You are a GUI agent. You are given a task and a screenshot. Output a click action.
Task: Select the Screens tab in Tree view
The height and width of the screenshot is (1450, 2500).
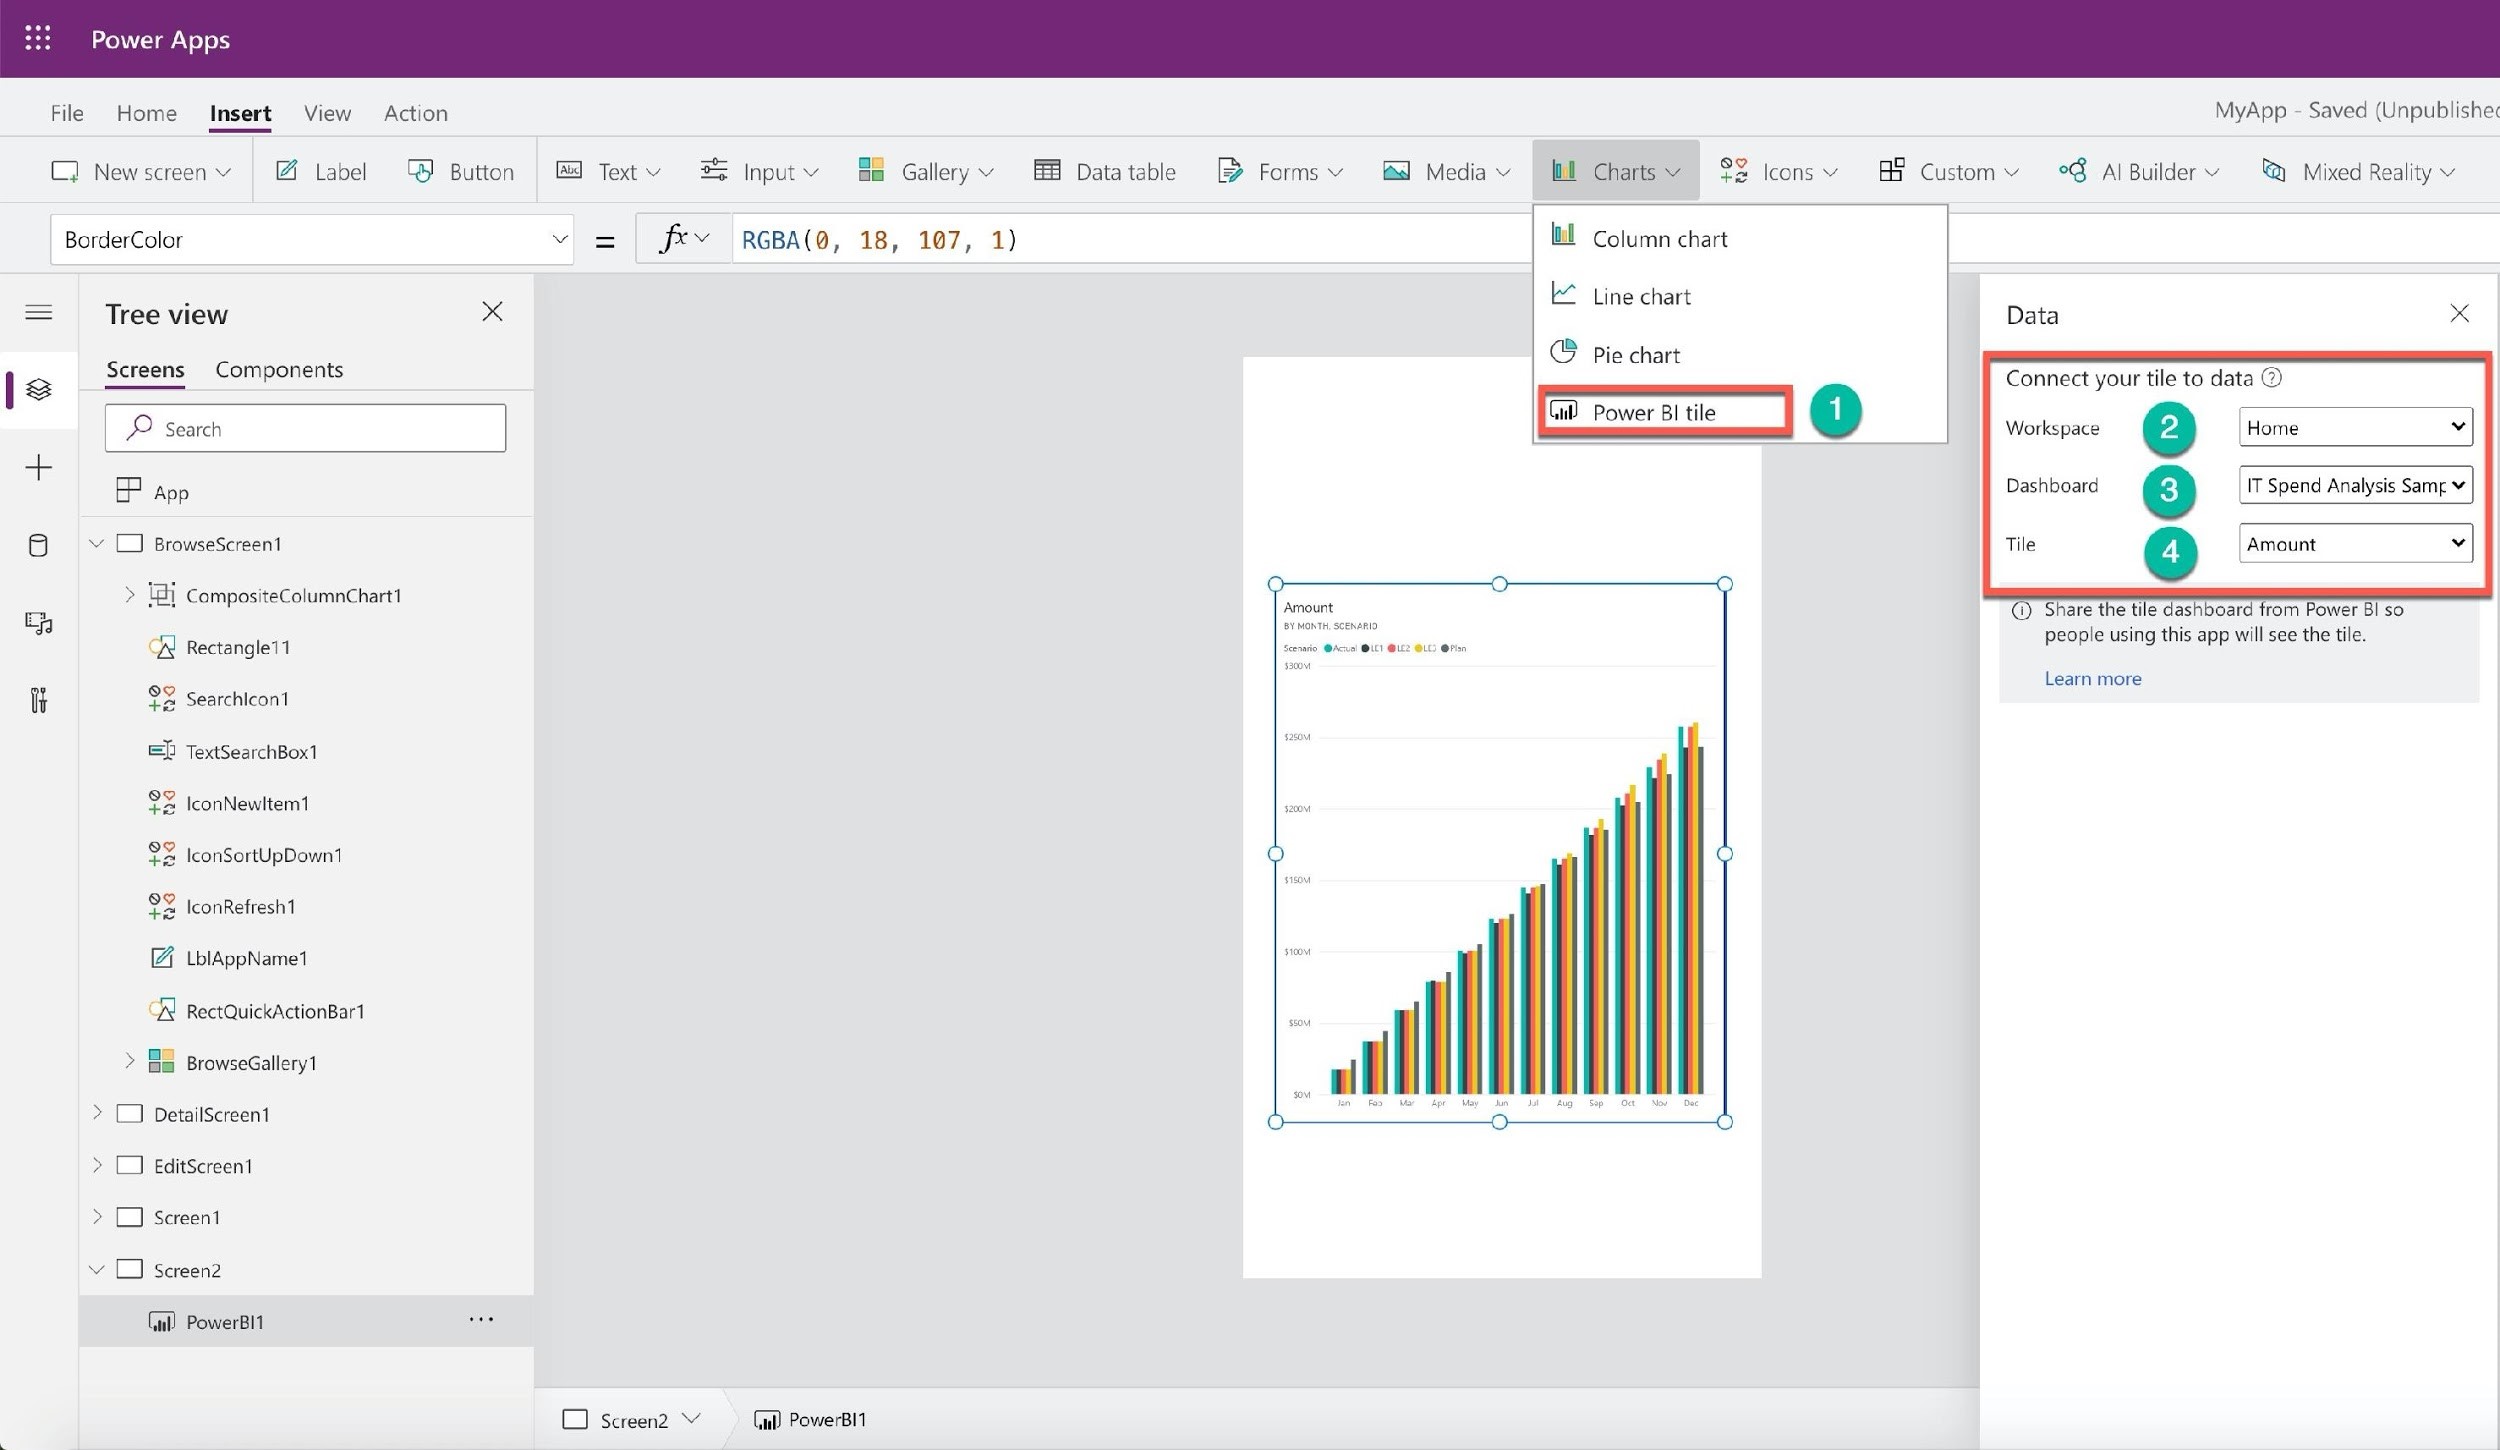[145, 370]
